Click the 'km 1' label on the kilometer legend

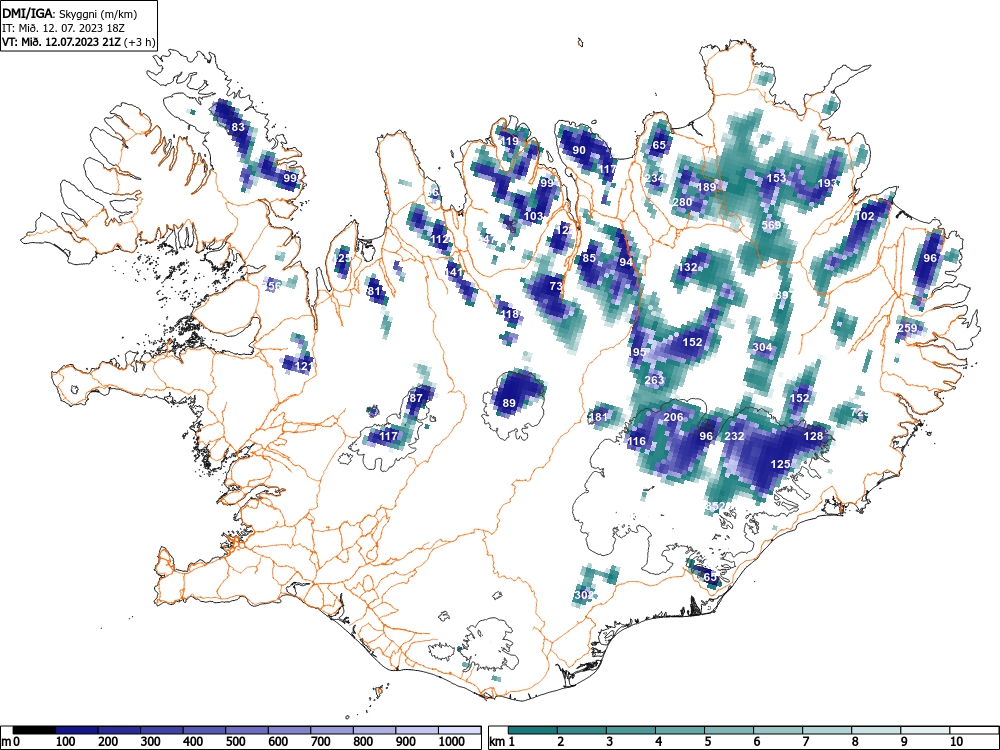coord(503,742)
